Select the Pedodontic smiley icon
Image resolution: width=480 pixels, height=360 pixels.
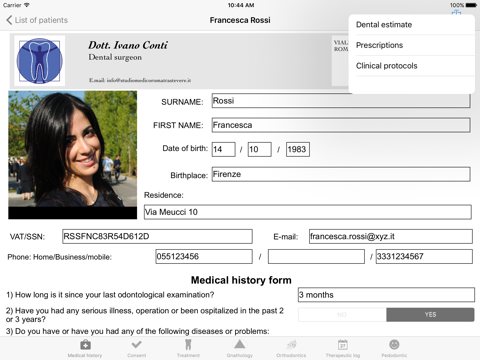(x=394, y=345)
